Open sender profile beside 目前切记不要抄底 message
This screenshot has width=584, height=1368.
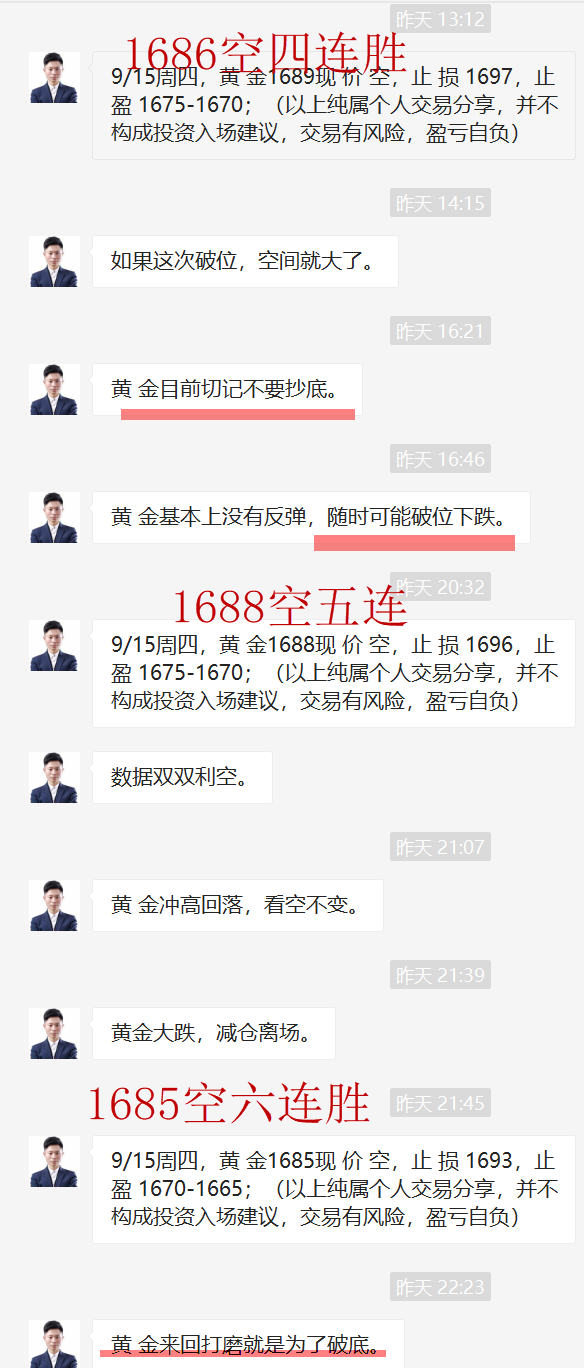(x=54, y=389)
